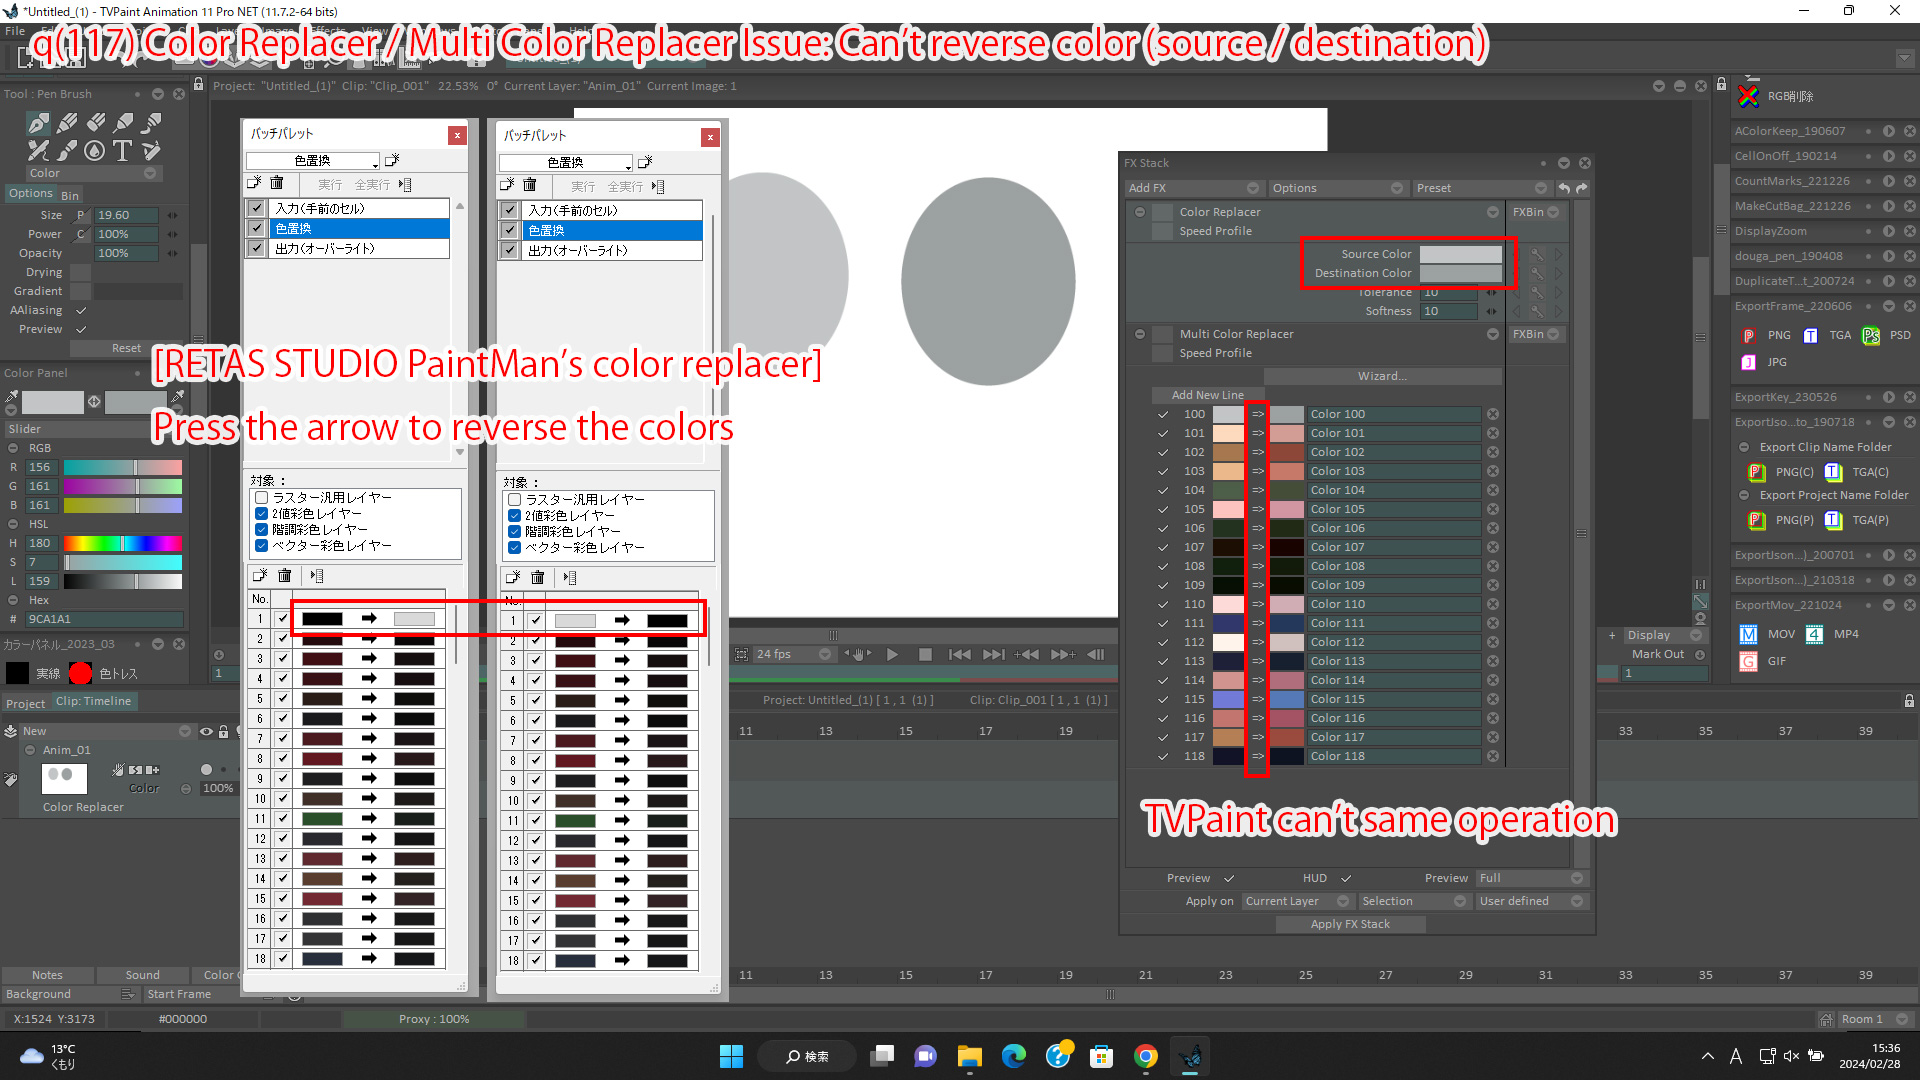Click the MOV export icon
Image resolution: width=1920 pixels, height=1080 pixels.
coord(1748,634)
